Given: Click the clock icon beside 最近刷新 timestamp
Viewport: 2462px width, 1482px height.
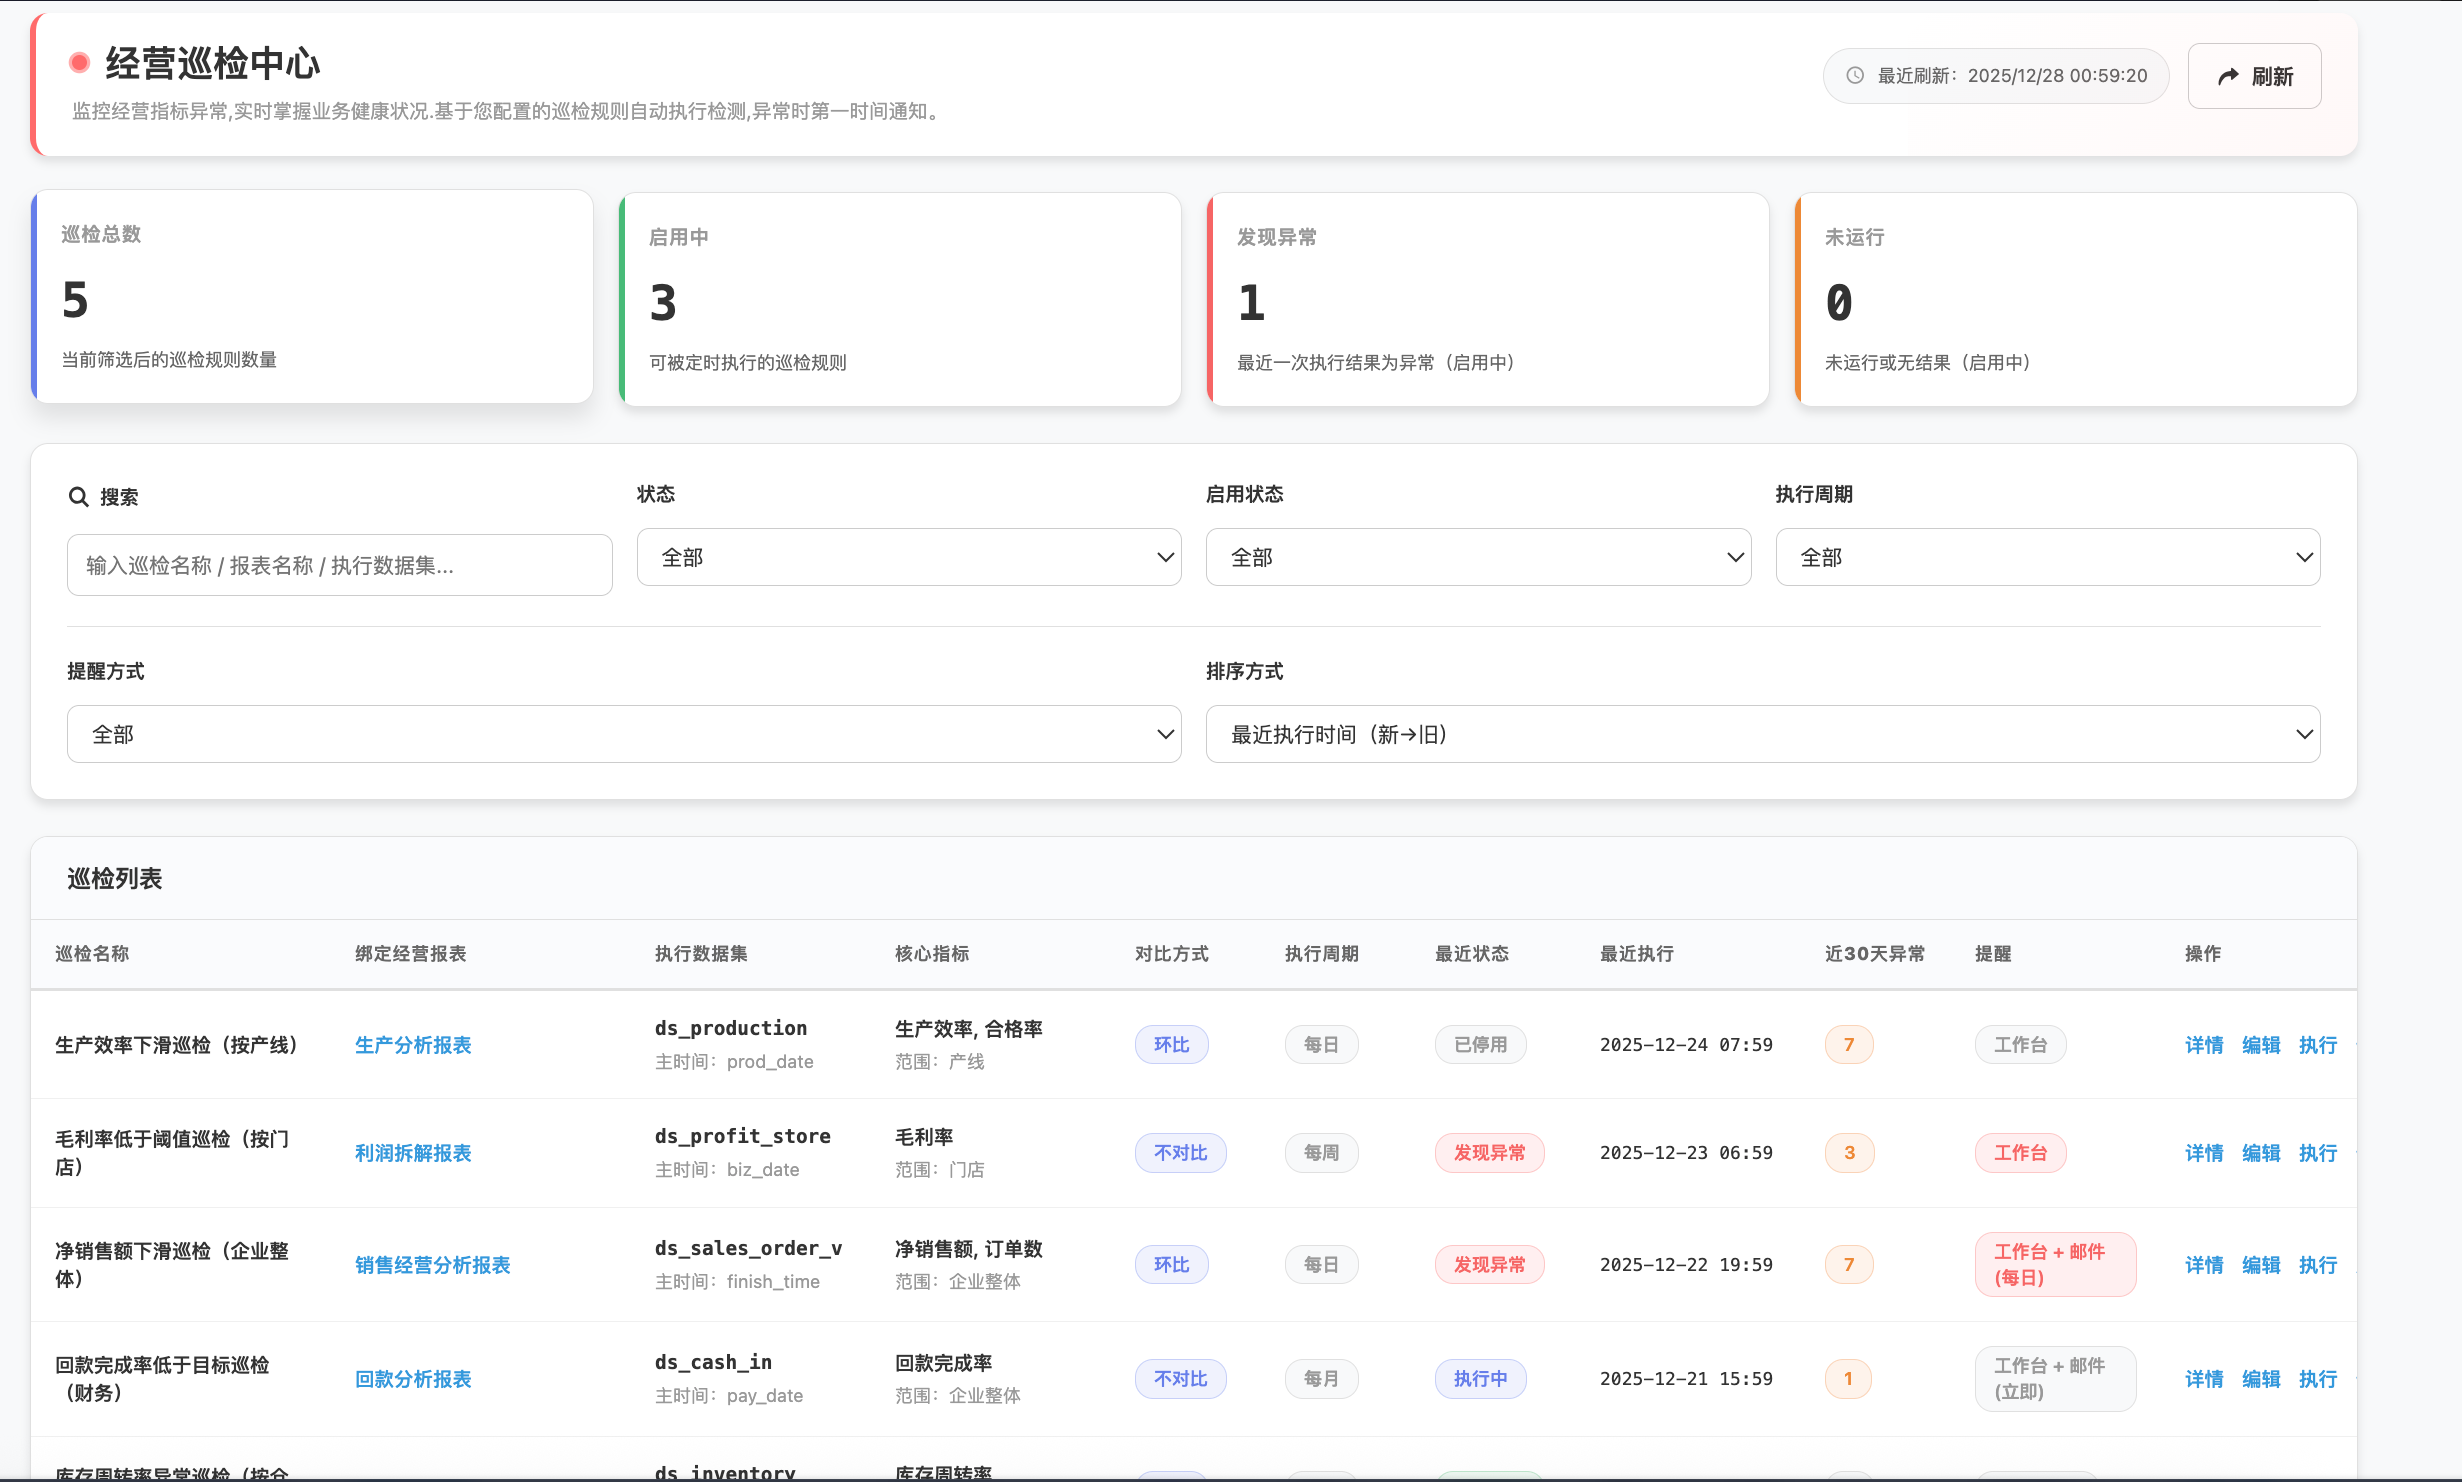Looking at the screenshot, I should tap(1855, 75).
